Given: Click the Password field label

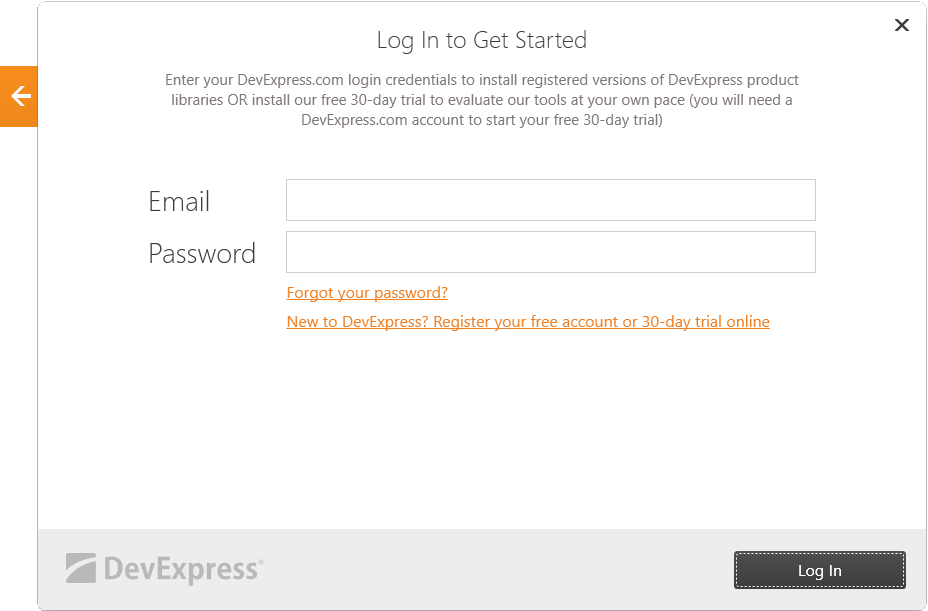Looking at the screenshot, I should coord(202,253).
